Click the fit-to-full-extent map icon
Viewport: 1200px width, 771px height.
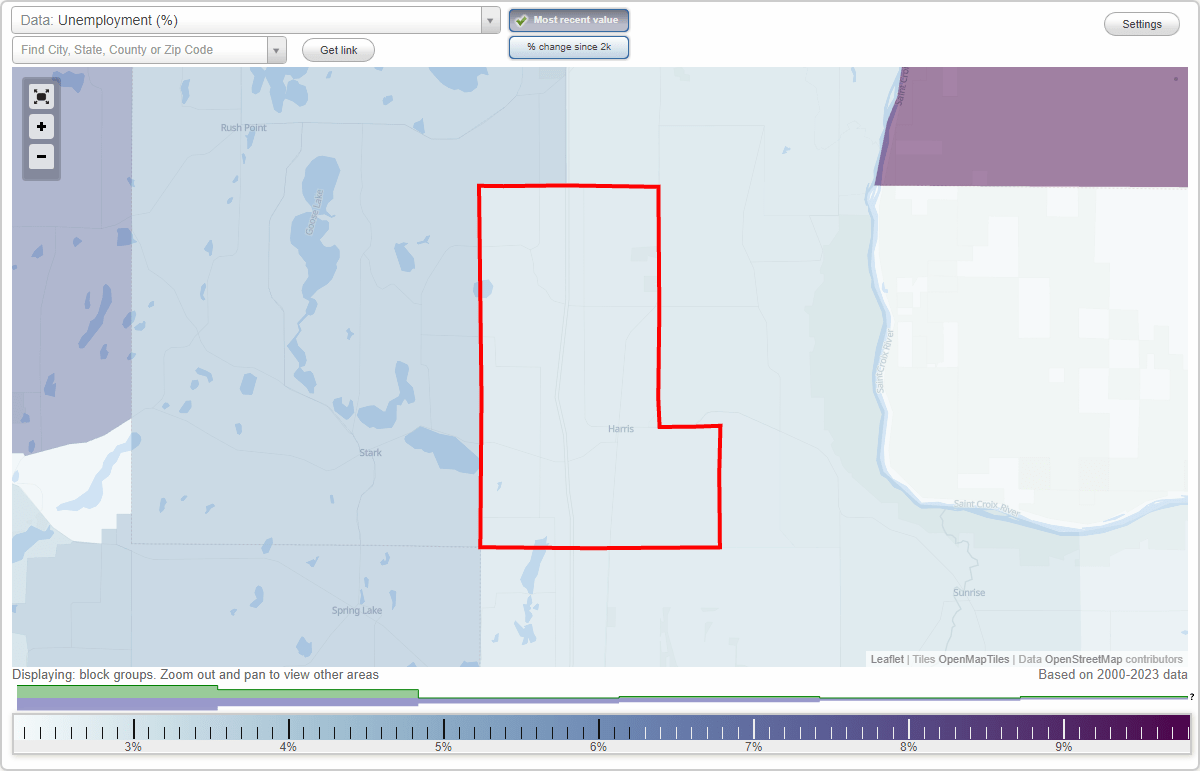(x=41, y=97)
